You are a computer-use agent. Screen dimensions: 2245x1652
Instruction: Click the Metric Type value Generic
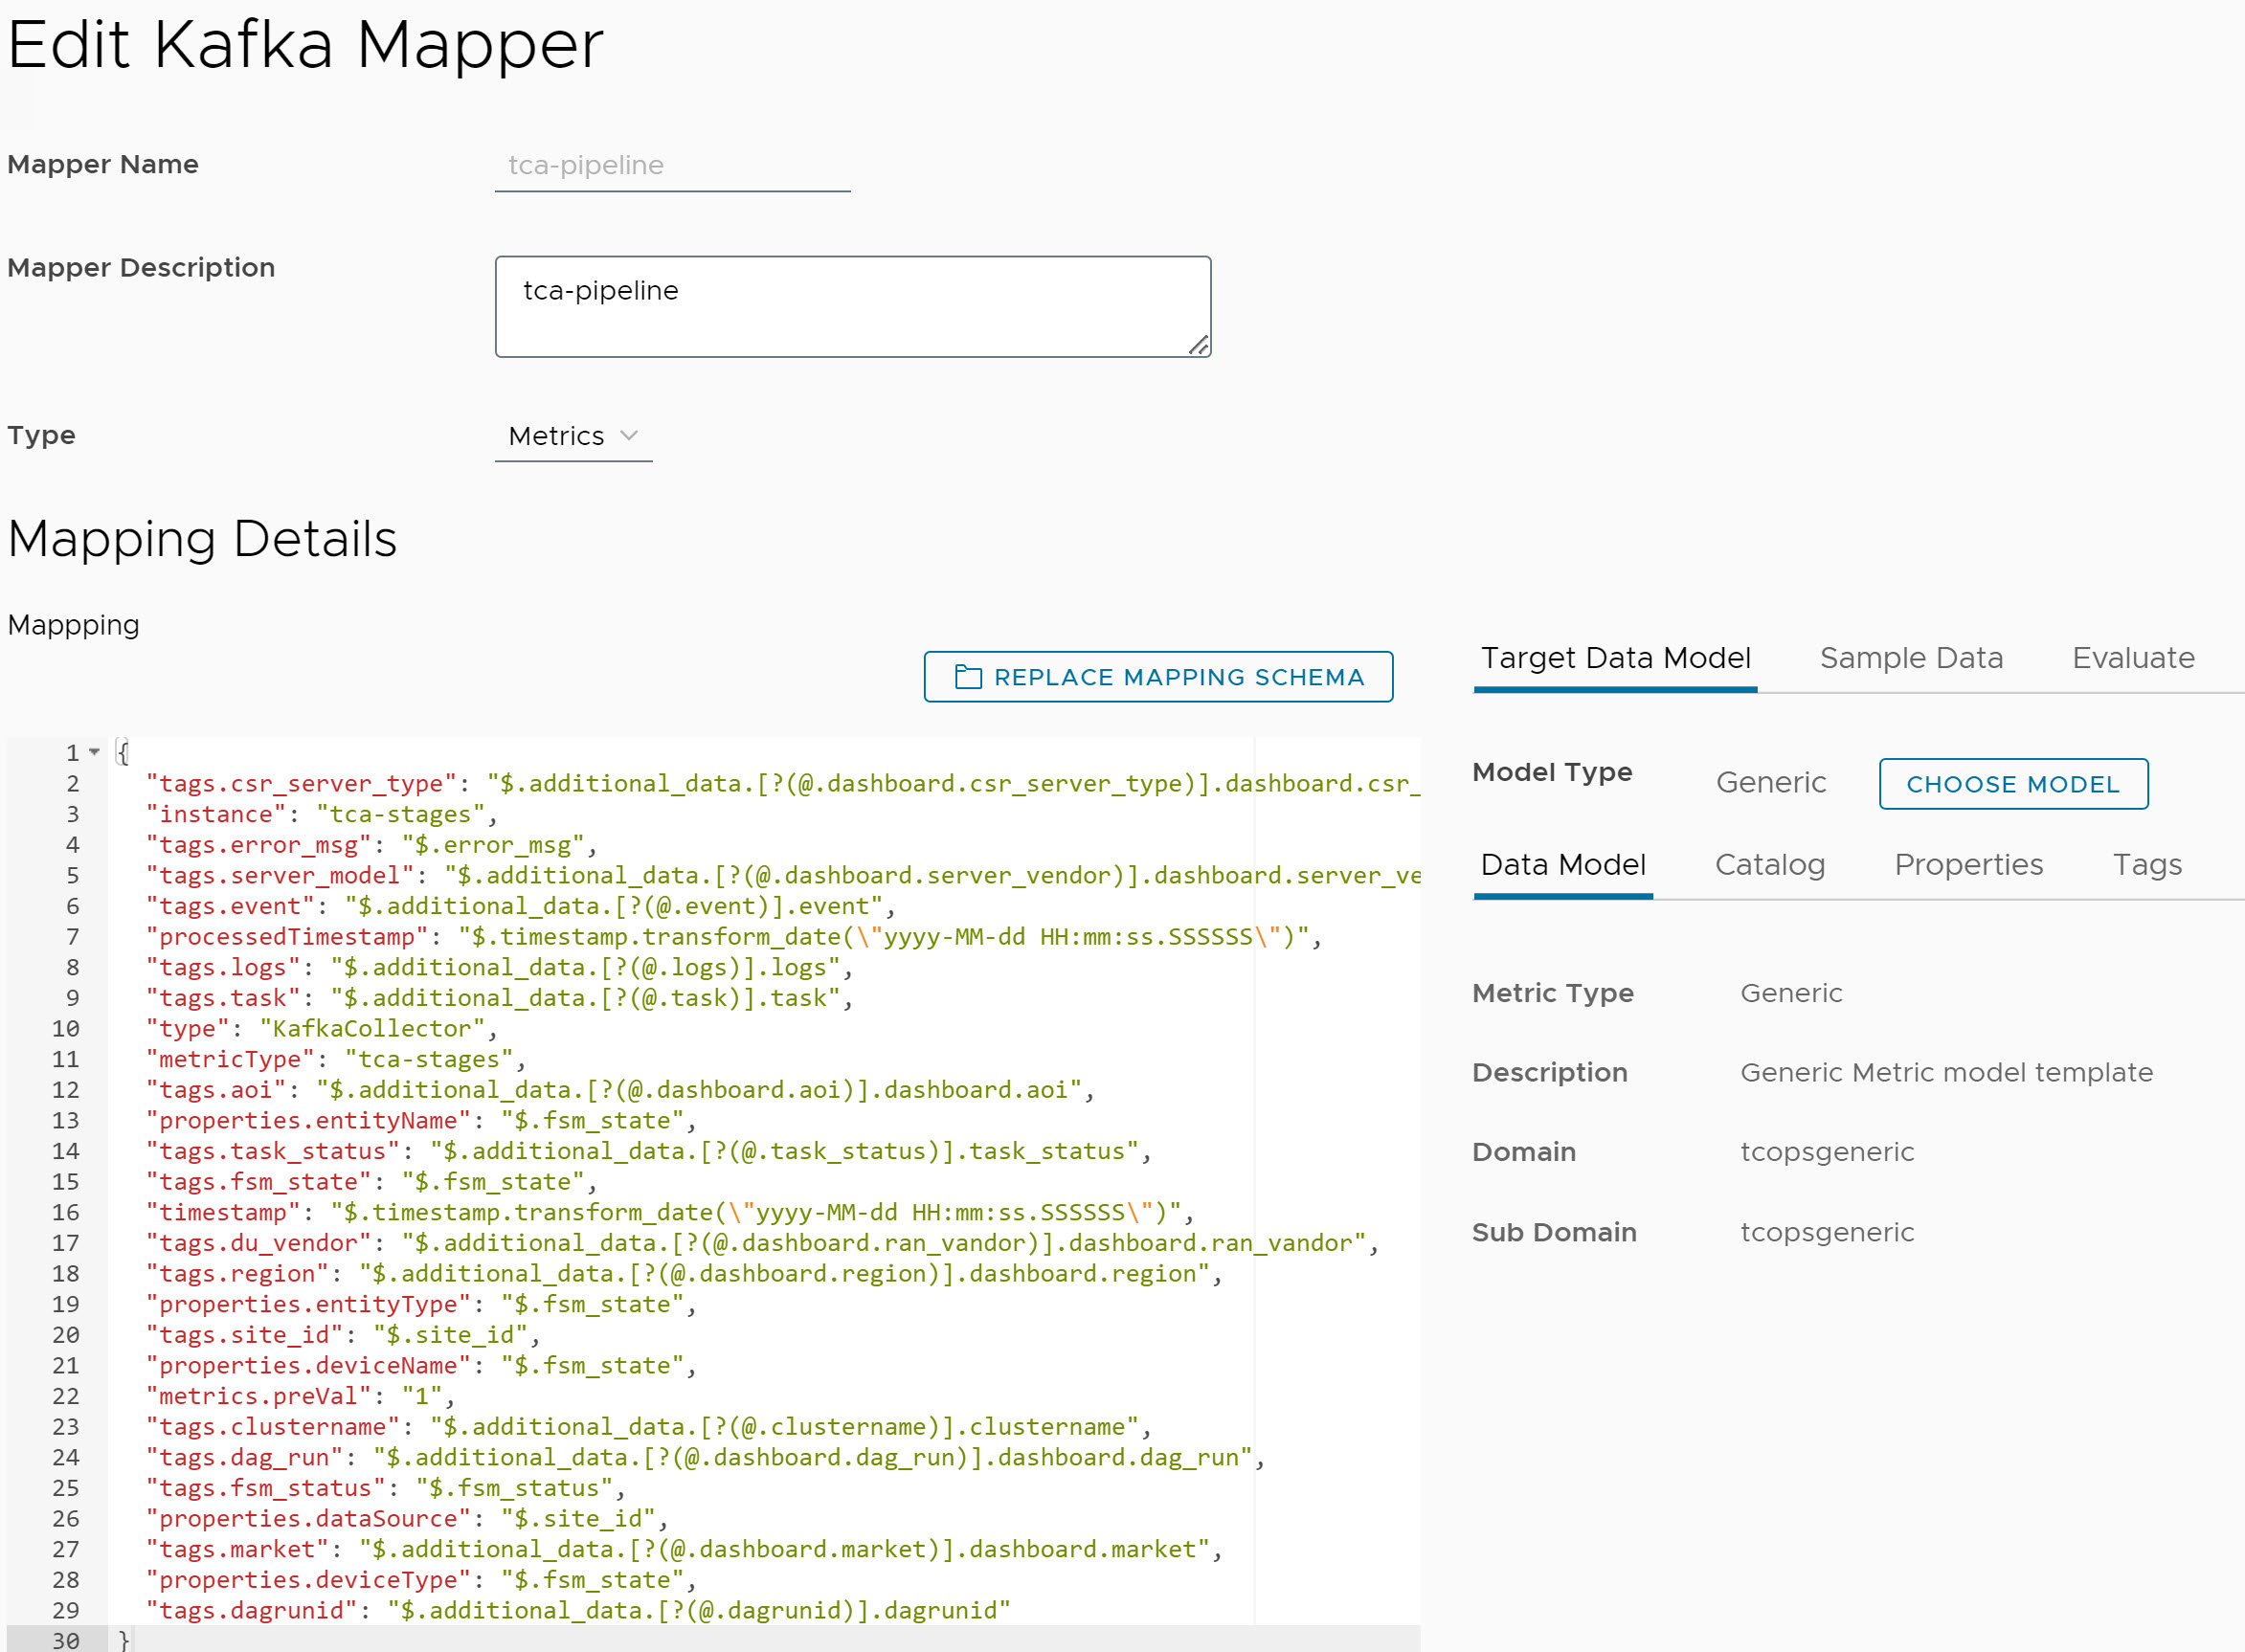coord(1791,993)
